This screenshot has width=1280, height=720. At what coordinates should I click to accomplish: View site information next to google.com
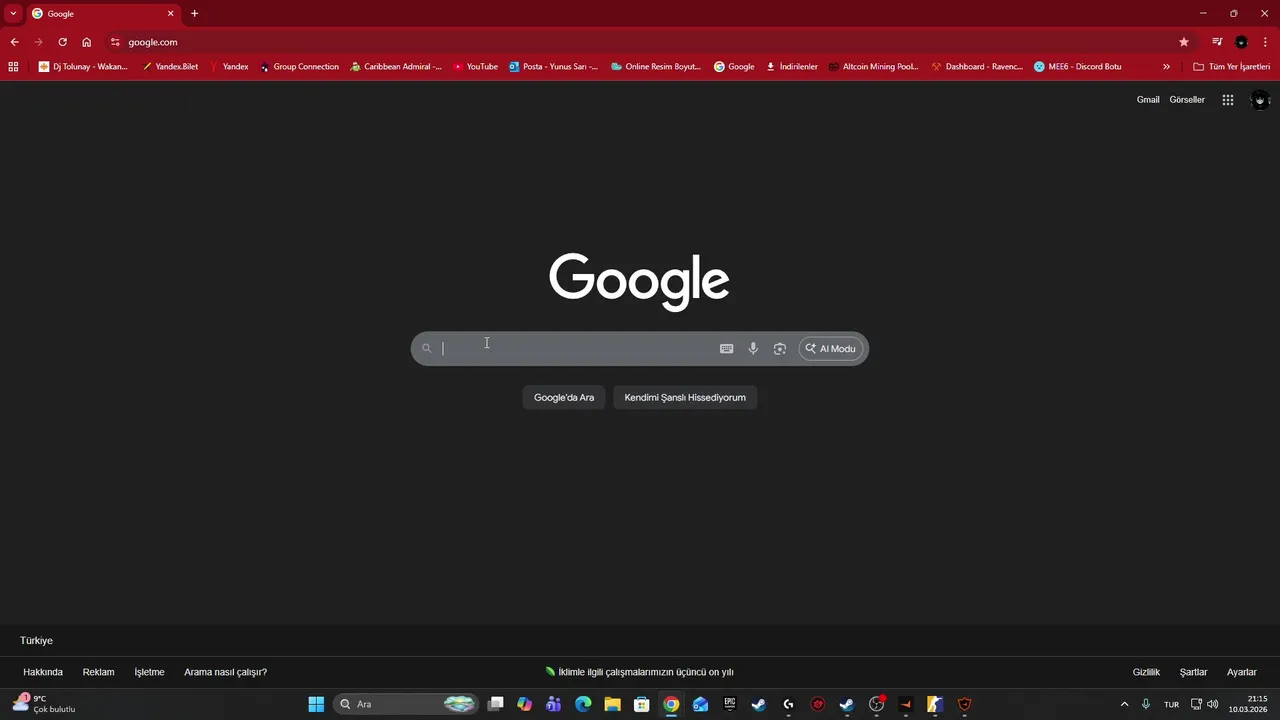pos(115,42)
